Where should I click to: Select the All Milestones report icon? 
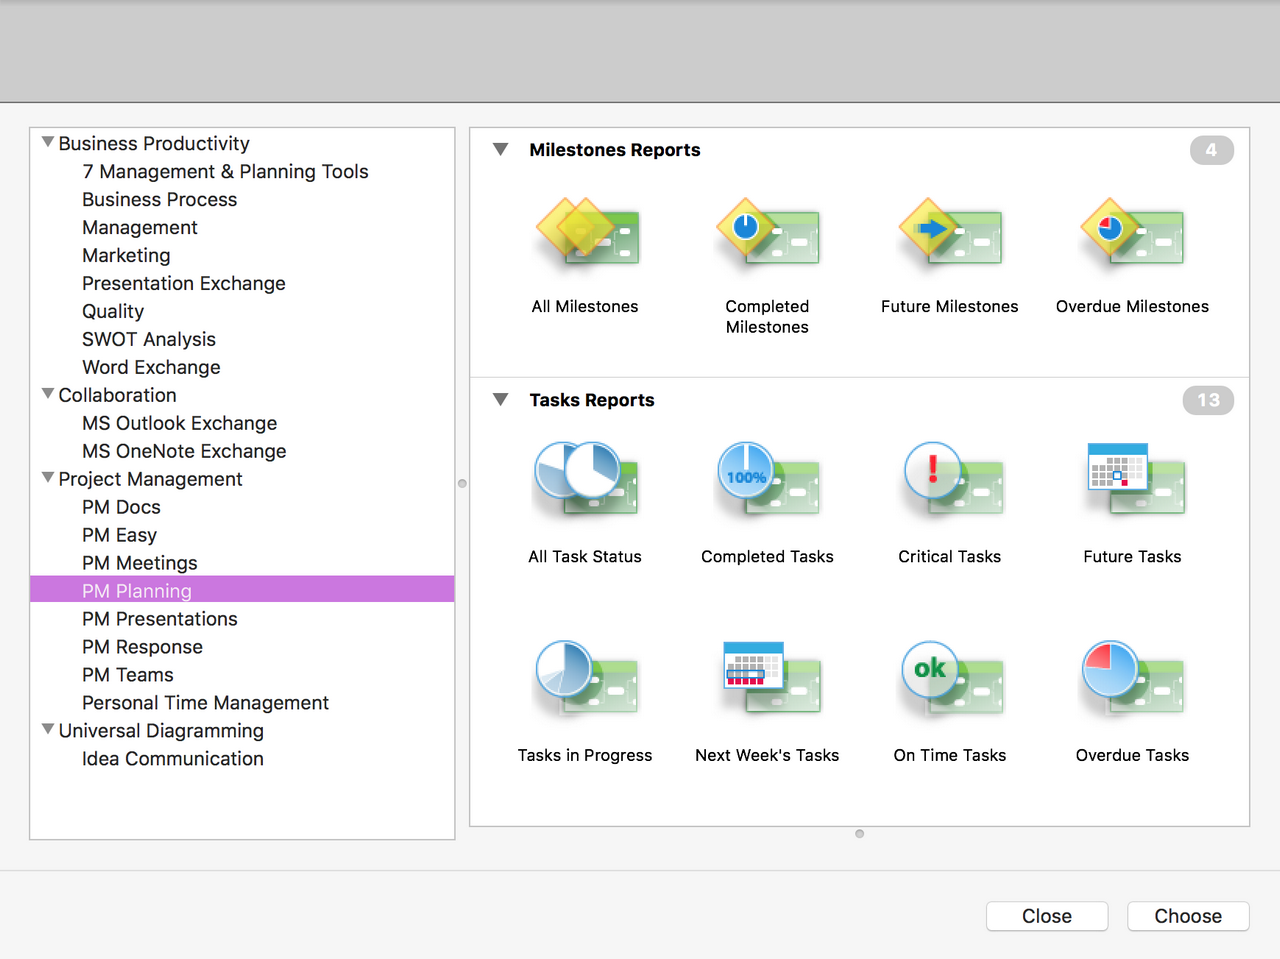point(587,235)
